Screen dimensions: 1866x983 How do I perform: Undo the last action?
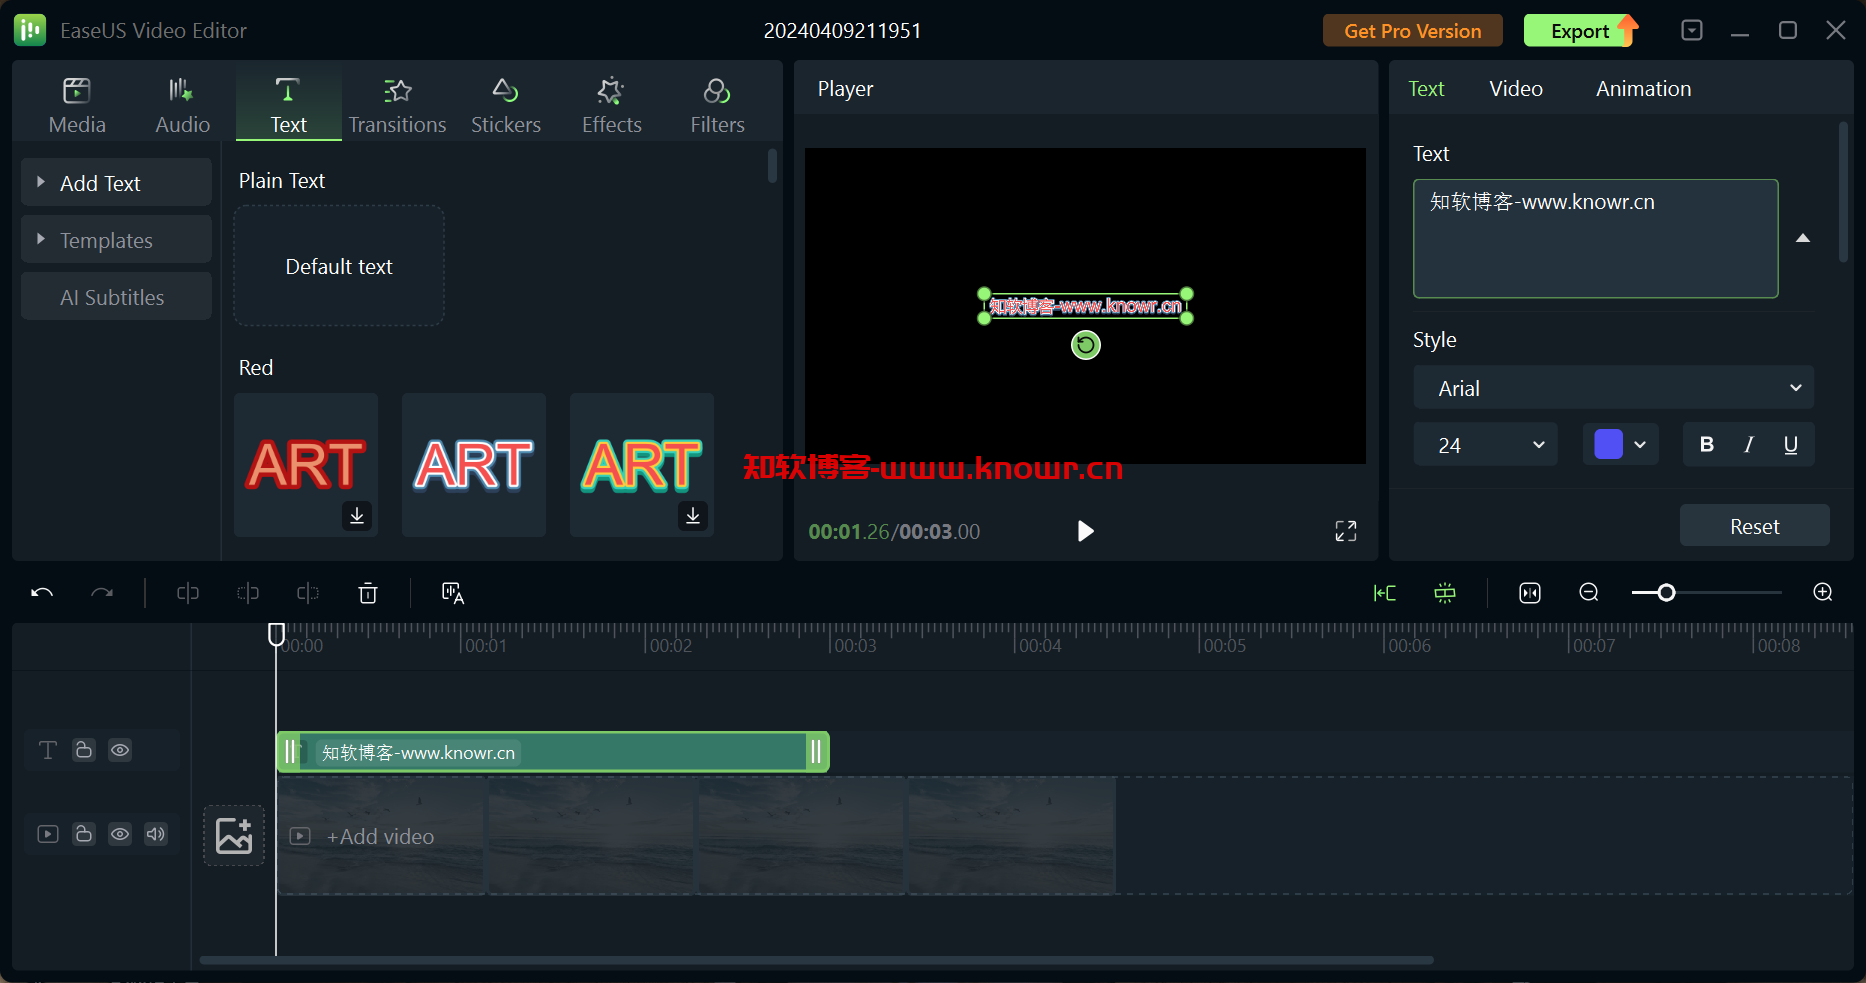(42, 593)
